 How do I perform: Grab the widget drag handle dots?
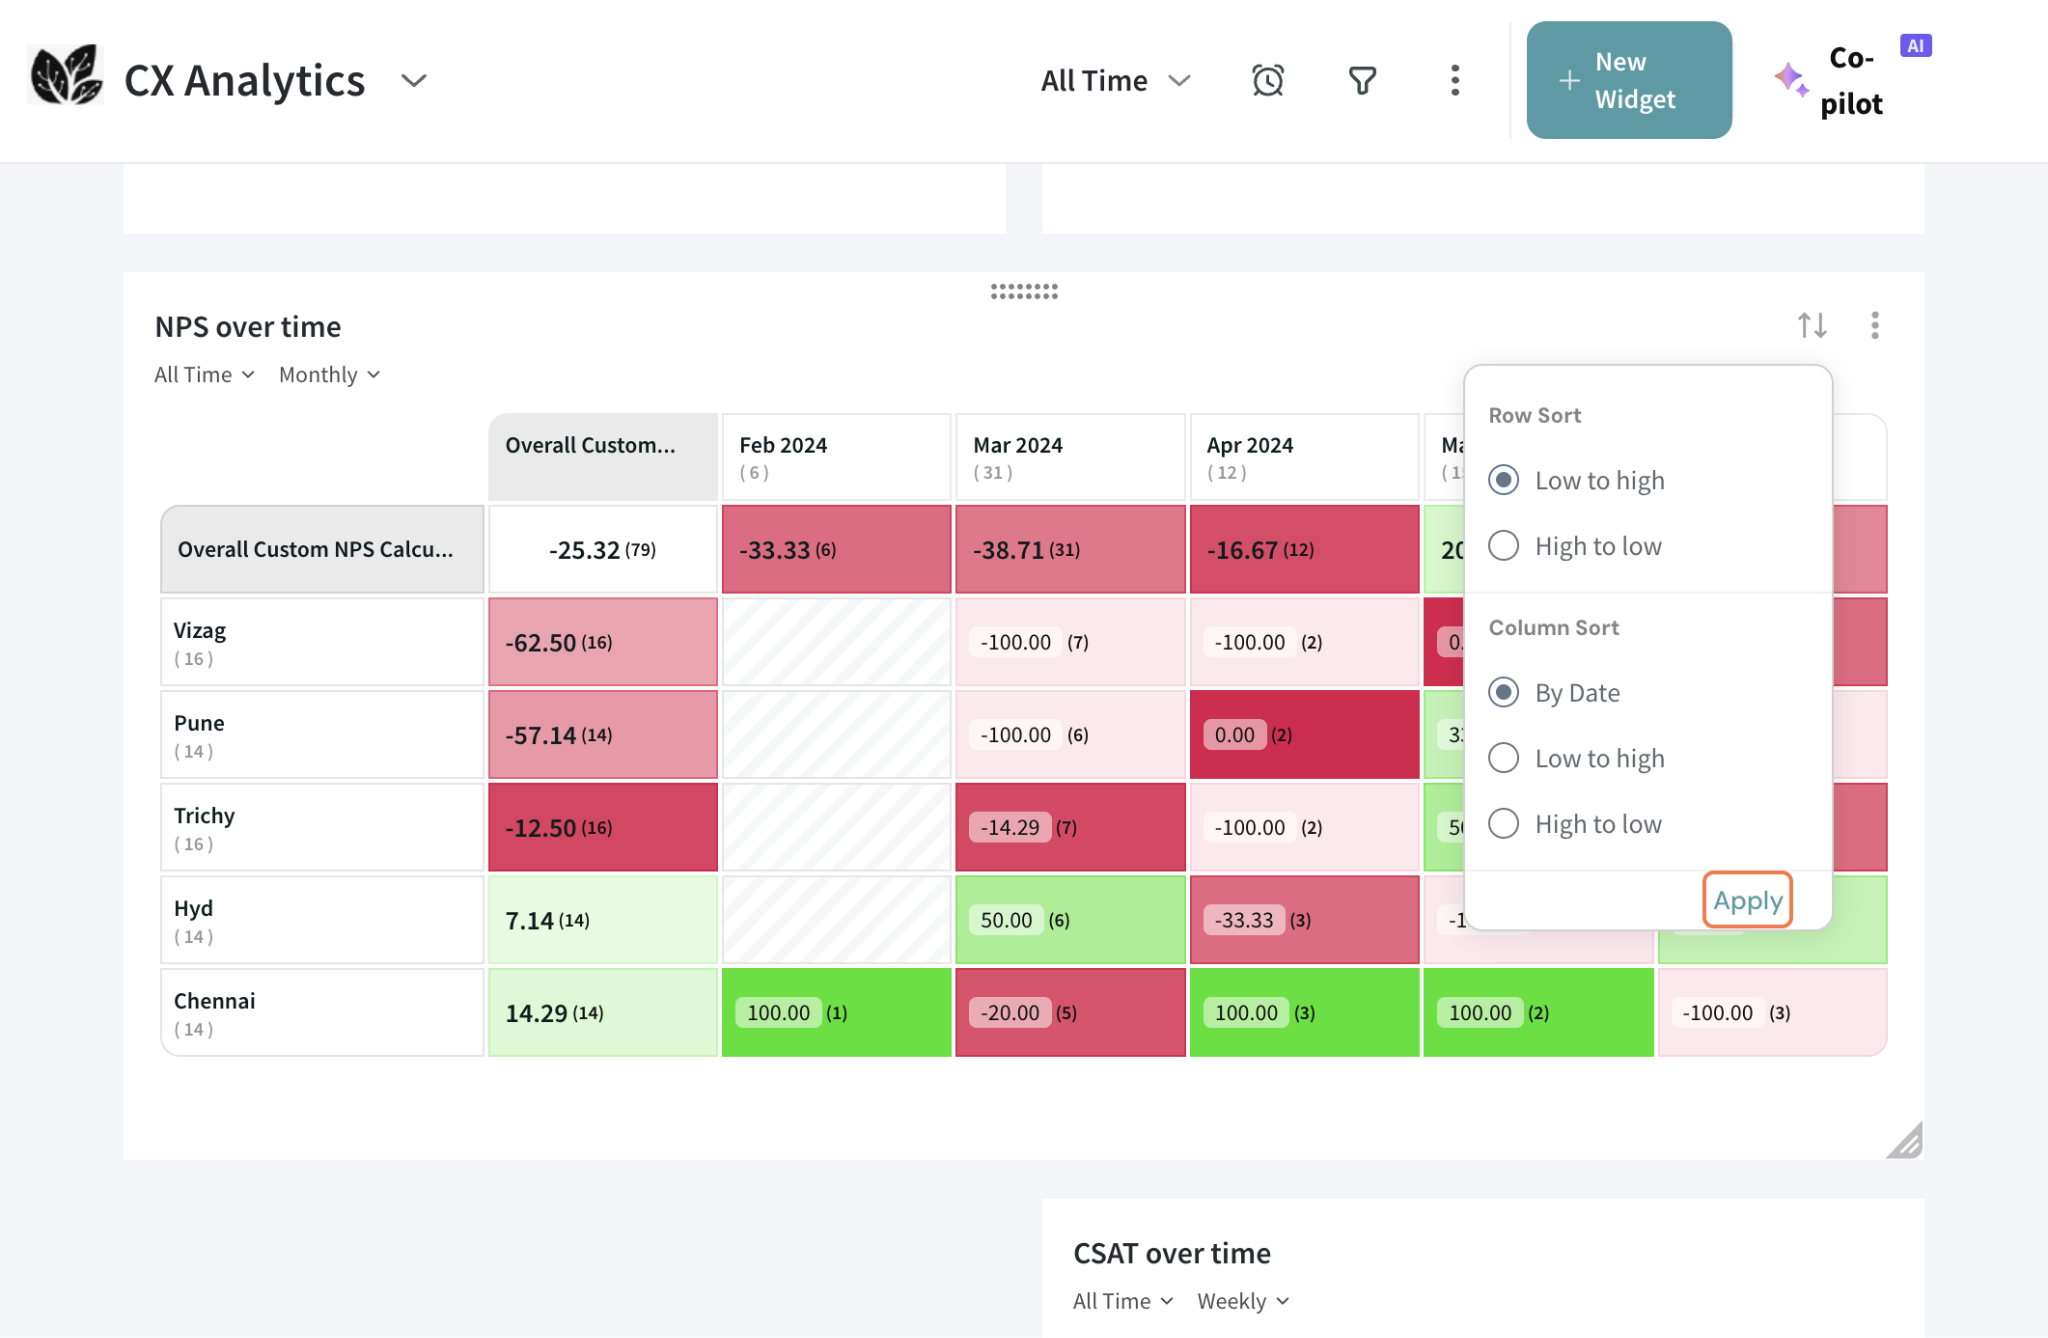tap(1023, 291)
